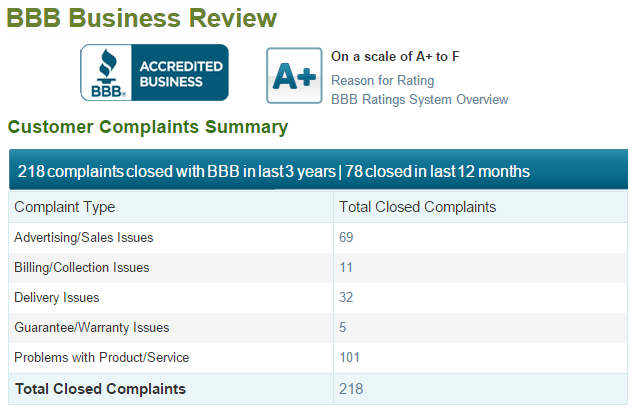Click the A+ rating badge

(x=294, y=76)
